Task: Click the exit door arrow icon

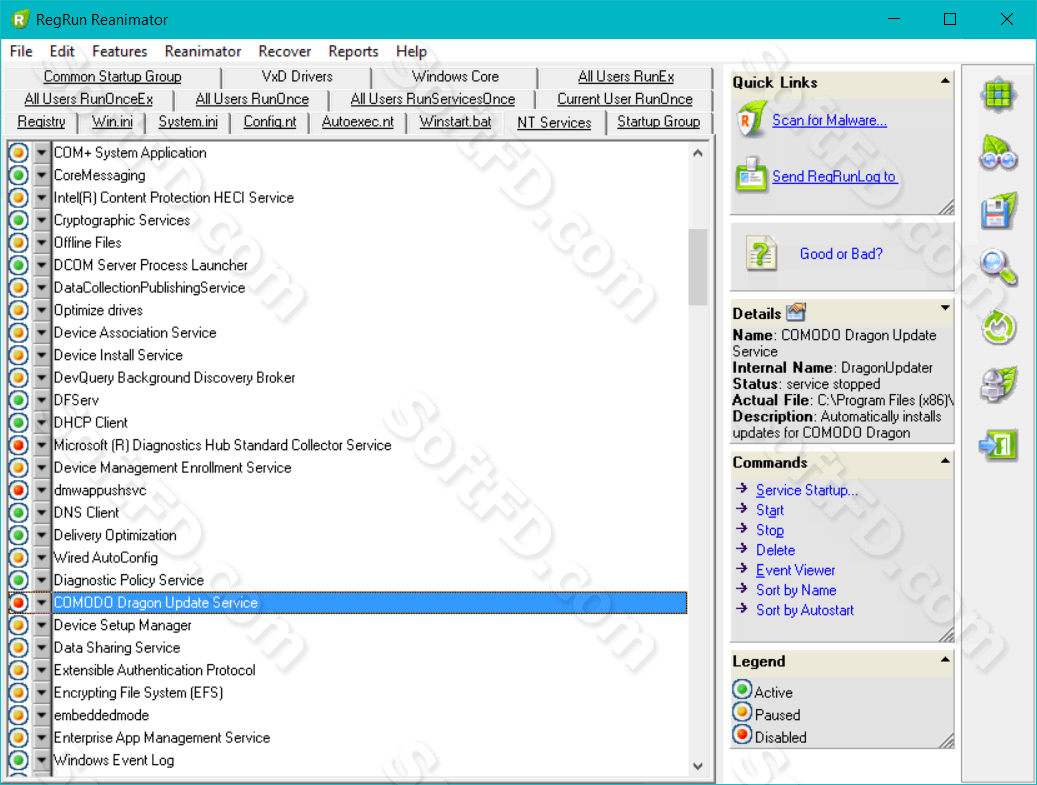Action: click(998, 444)
